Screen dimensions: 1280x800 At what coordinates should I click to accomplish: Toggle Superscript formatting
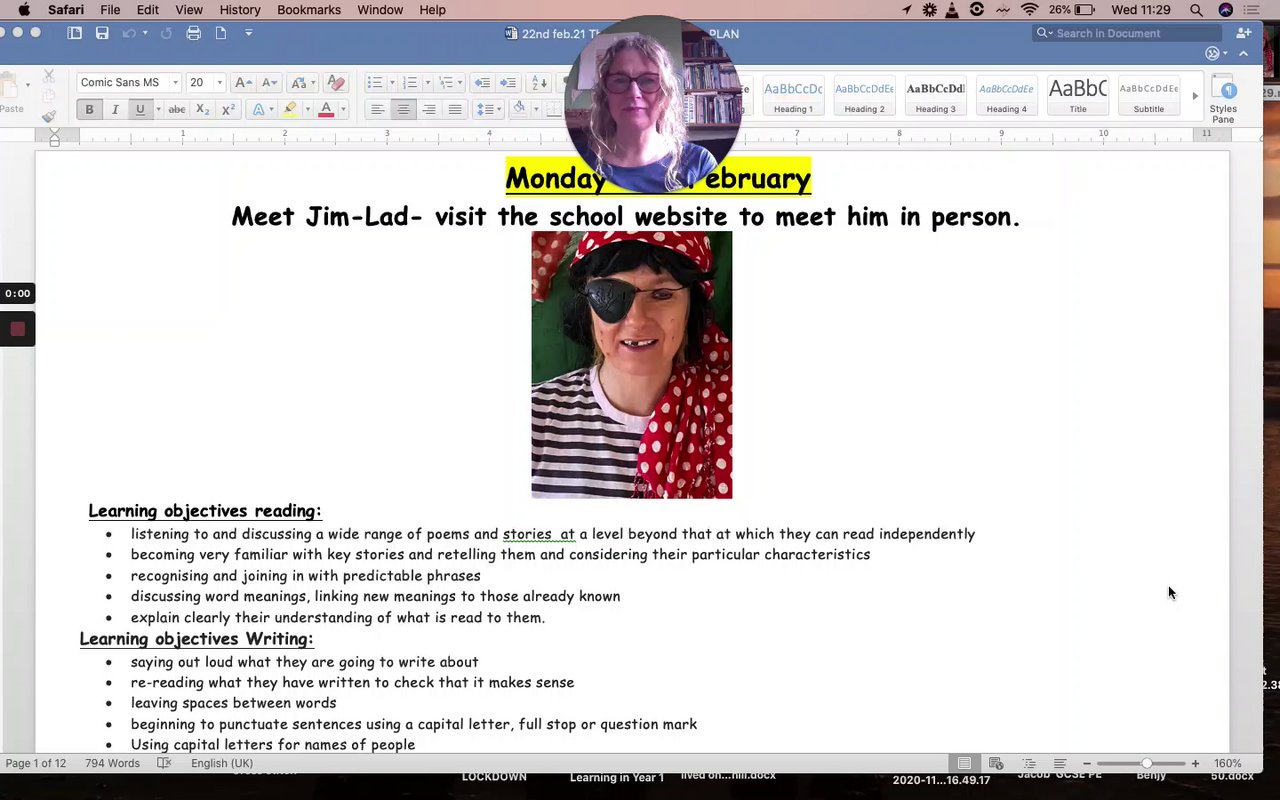[228, 109]
